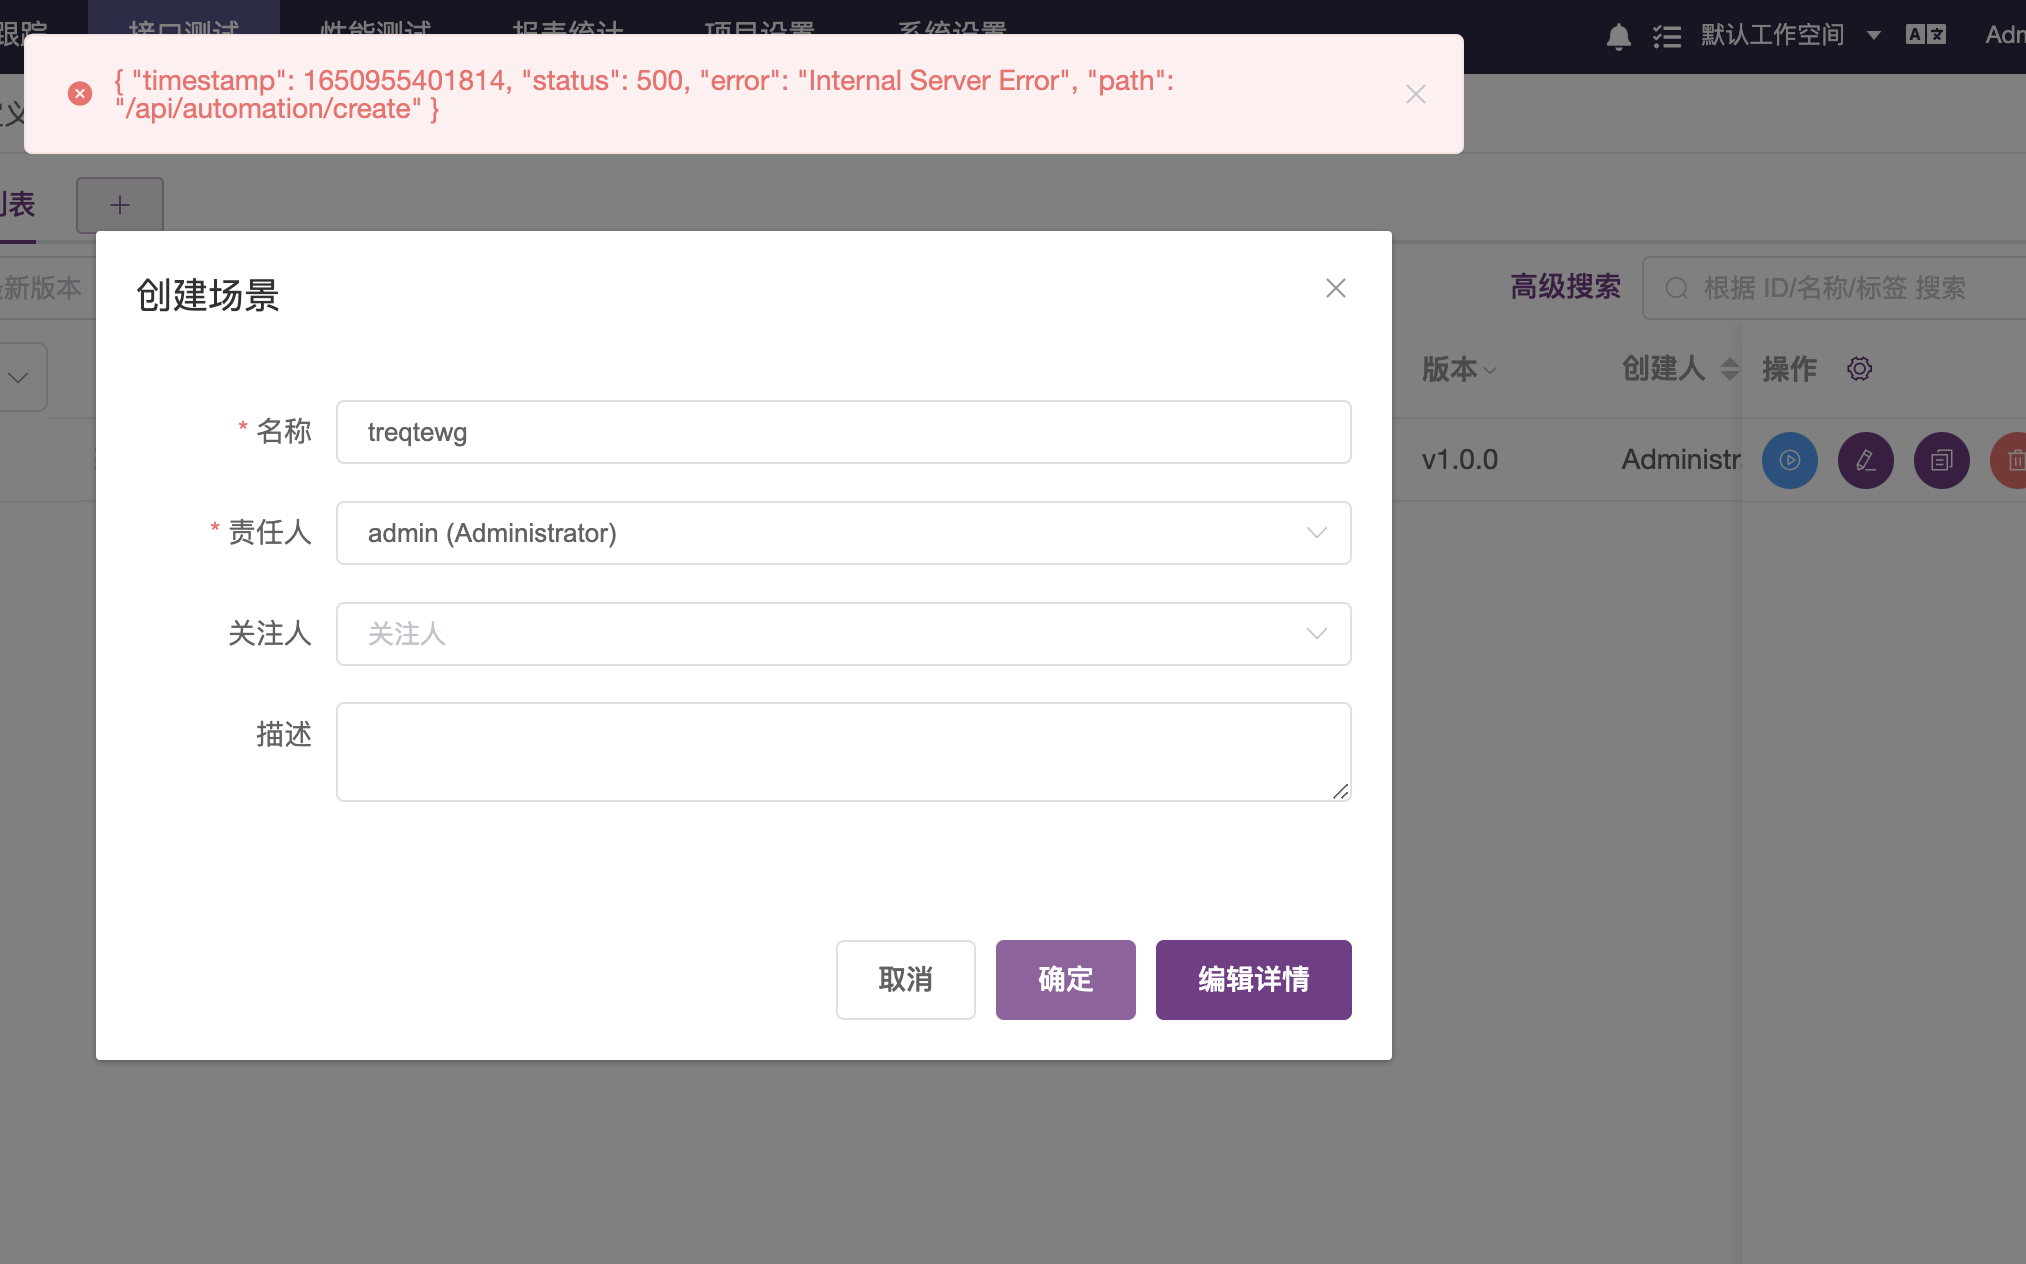Delete scenario with red trash icon
The height and width of the screenshot is (1264, 2026).
tap(2010, 460)
